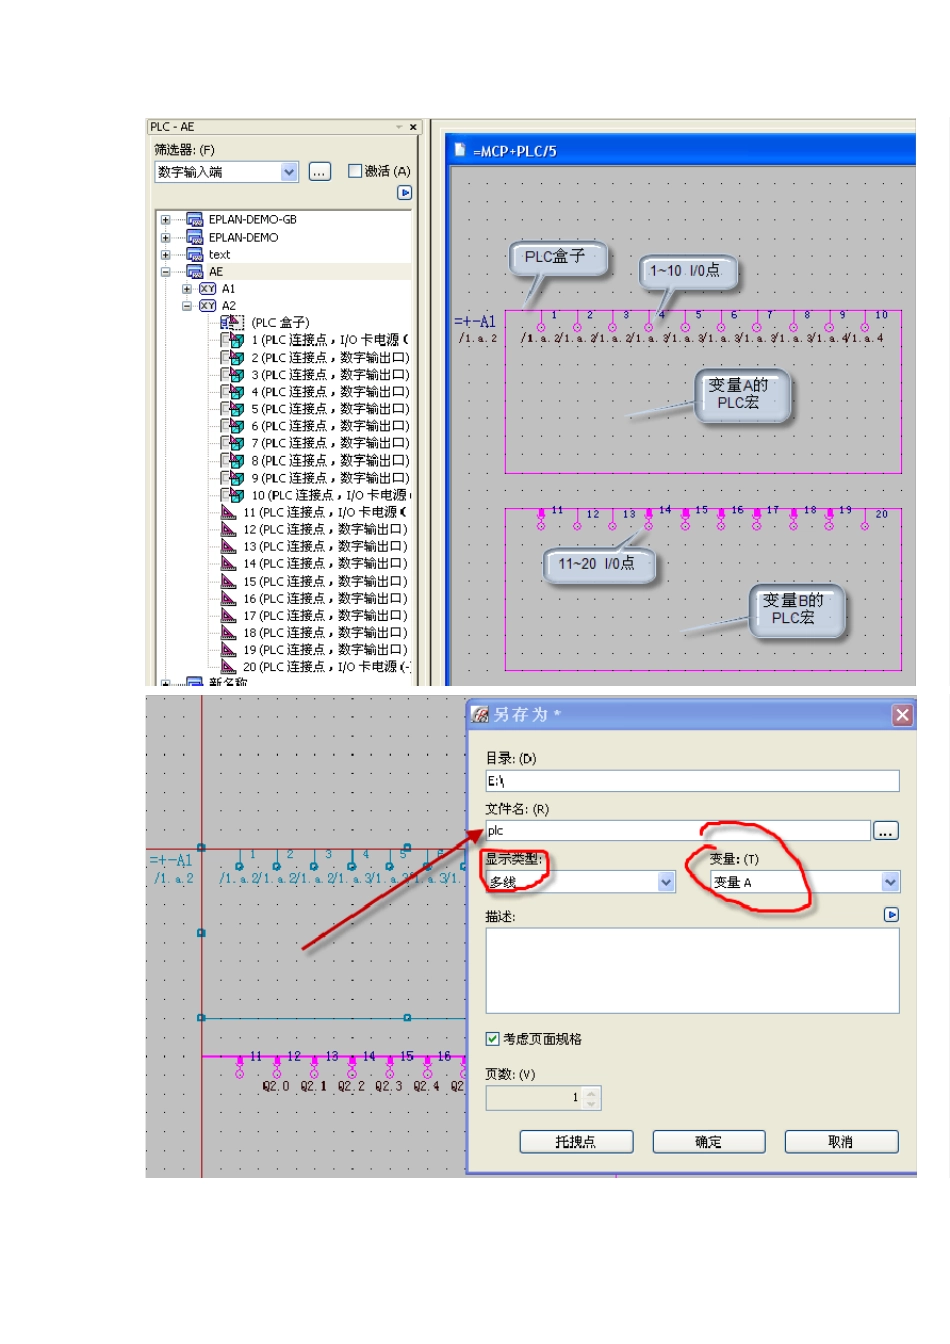Expand the EPLAN-DEMO tree node
Screen dimensions: 950x1344
pos(166,237)
